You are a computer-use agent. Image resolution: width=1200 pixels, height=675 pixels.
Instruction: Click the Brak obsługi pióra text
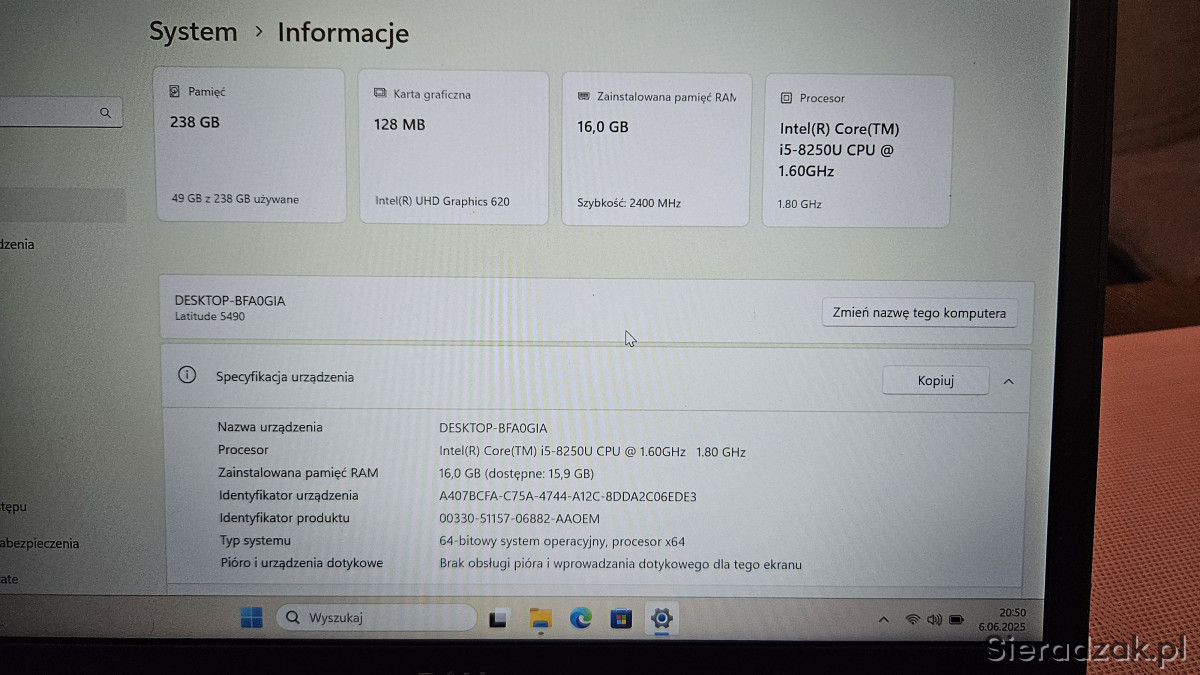[620, 565]
